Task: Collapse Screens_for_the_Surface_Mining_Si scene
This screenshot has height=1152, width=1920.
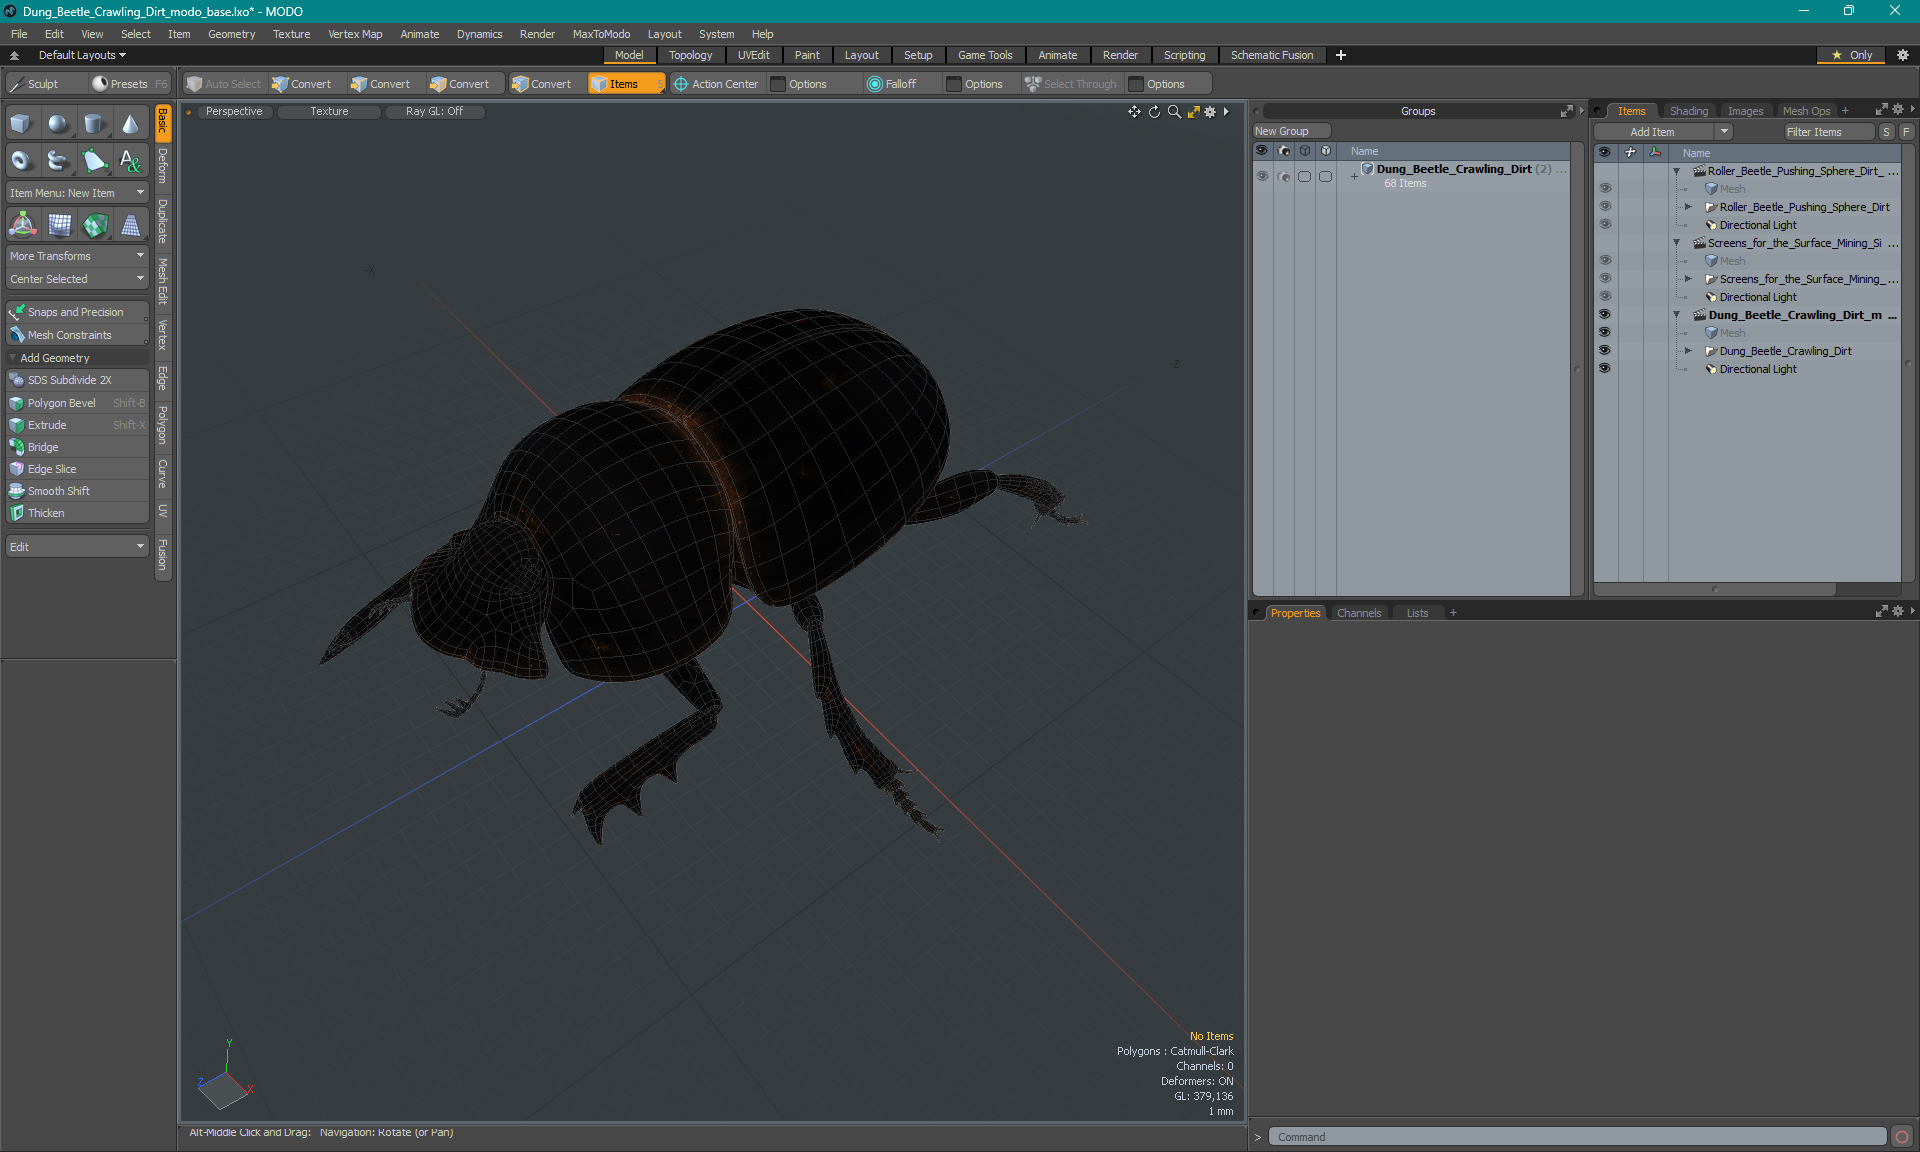Action: tap(1677, 243)
